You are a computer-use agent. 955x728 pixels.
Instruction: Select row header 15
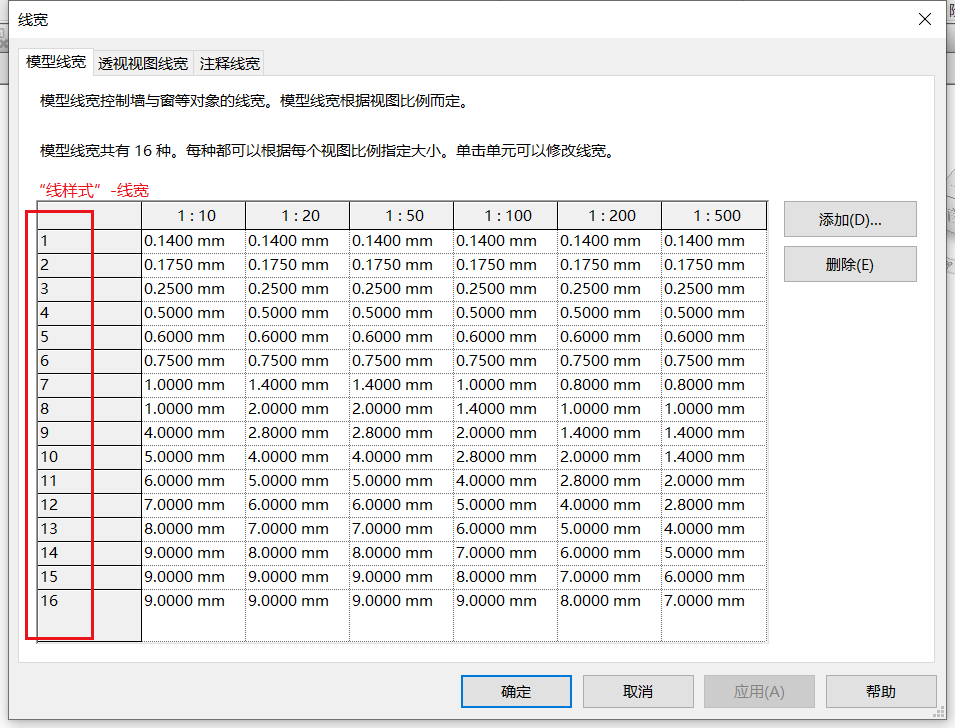pyautogui.click(x=90, y=577)
